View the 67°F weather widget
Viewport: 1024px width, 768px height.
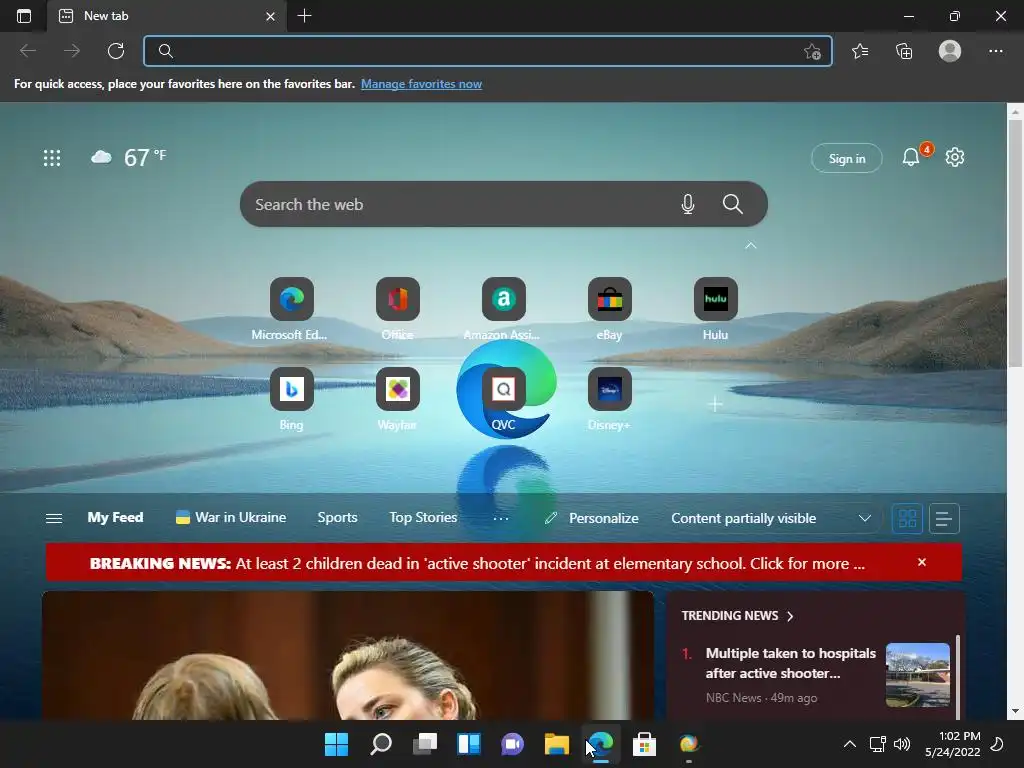point(129,157)
